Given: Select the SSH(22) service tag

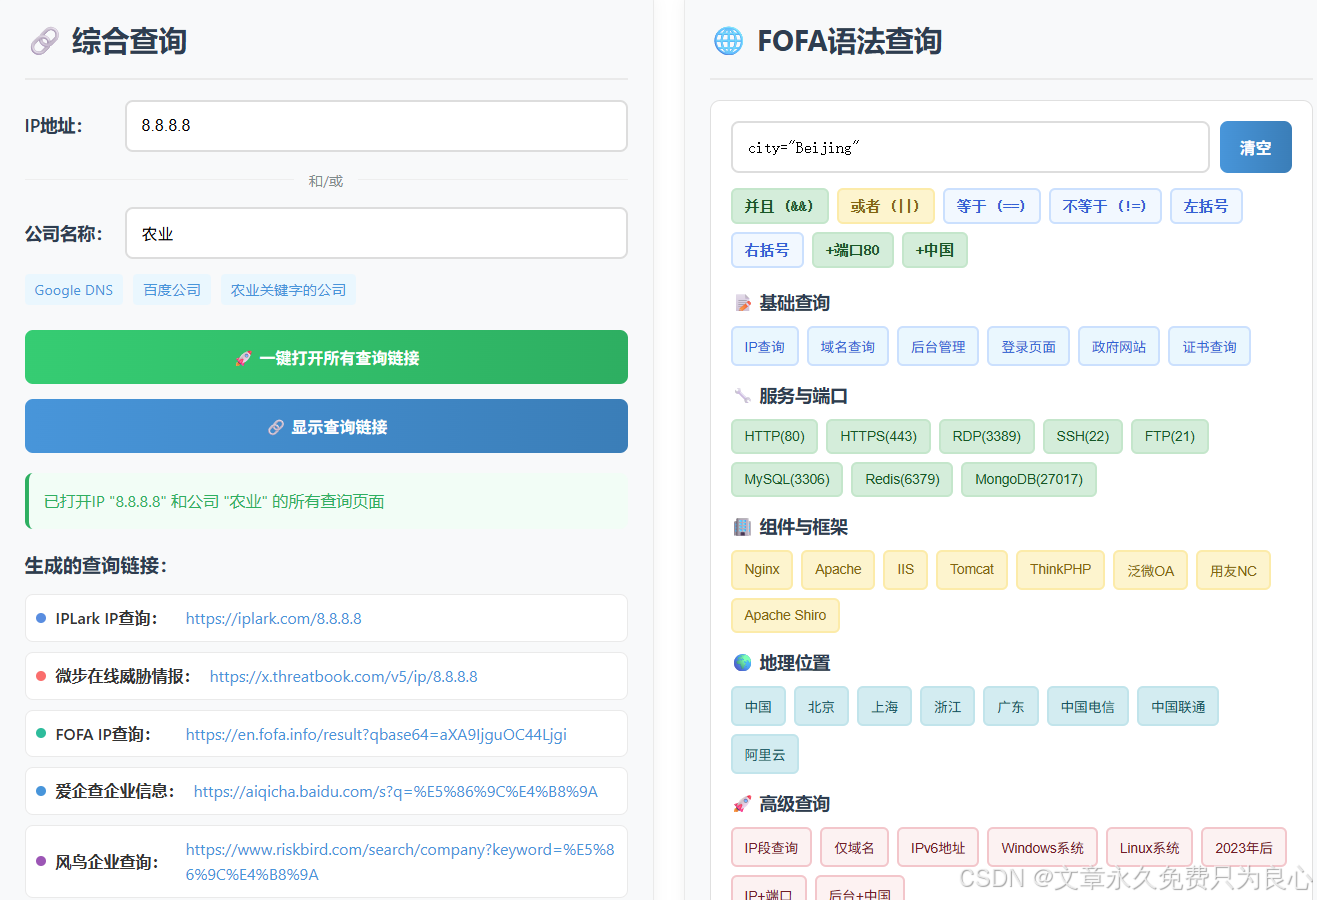Looking at the screenshot, I should 1083,436.
